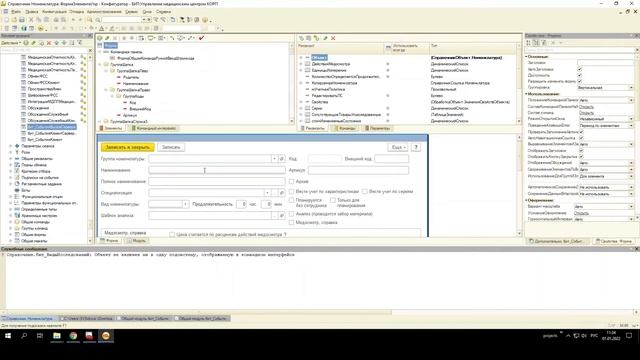Screen dimensions: 640x360
Task: Click Открыть link for УсловноеОформление property
Action: (582, 213)
